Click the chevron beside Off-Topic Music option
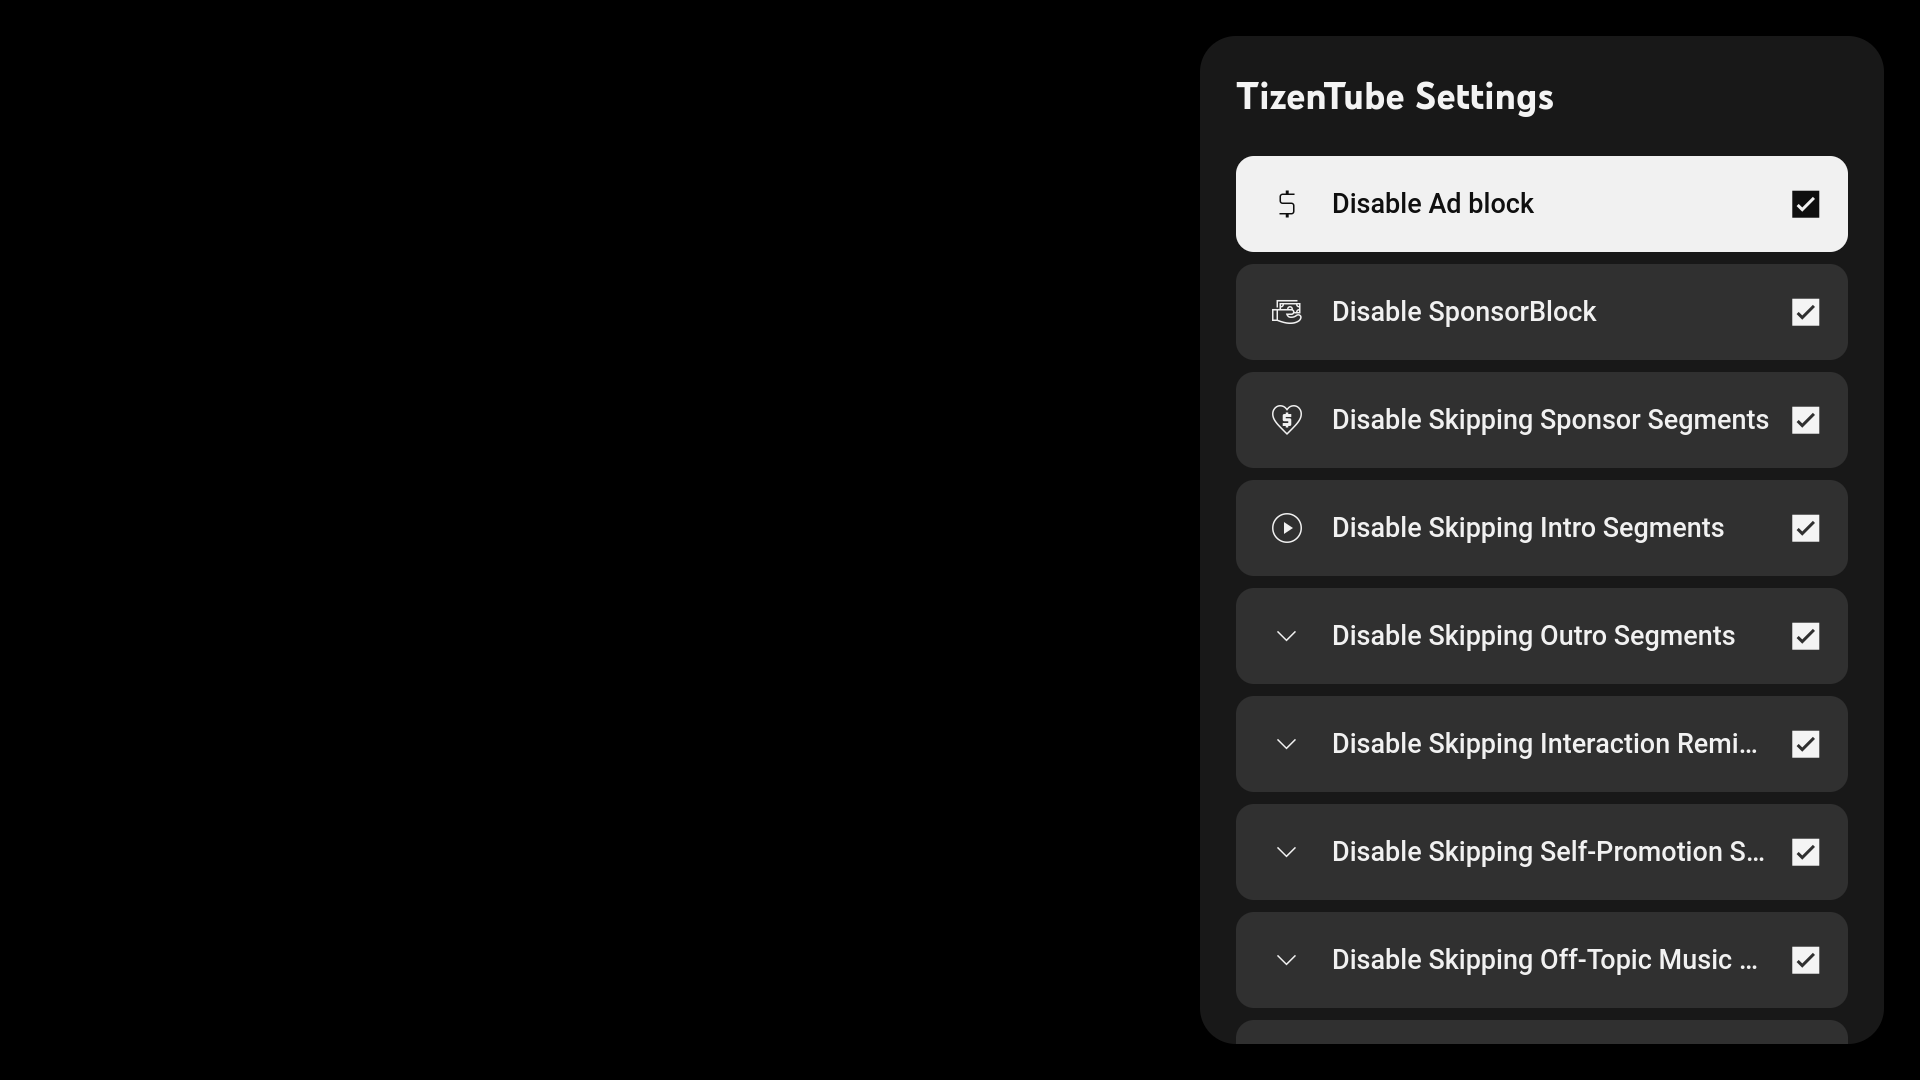This screenshot has height=1080, width=1920. [x=1287, y=961]
